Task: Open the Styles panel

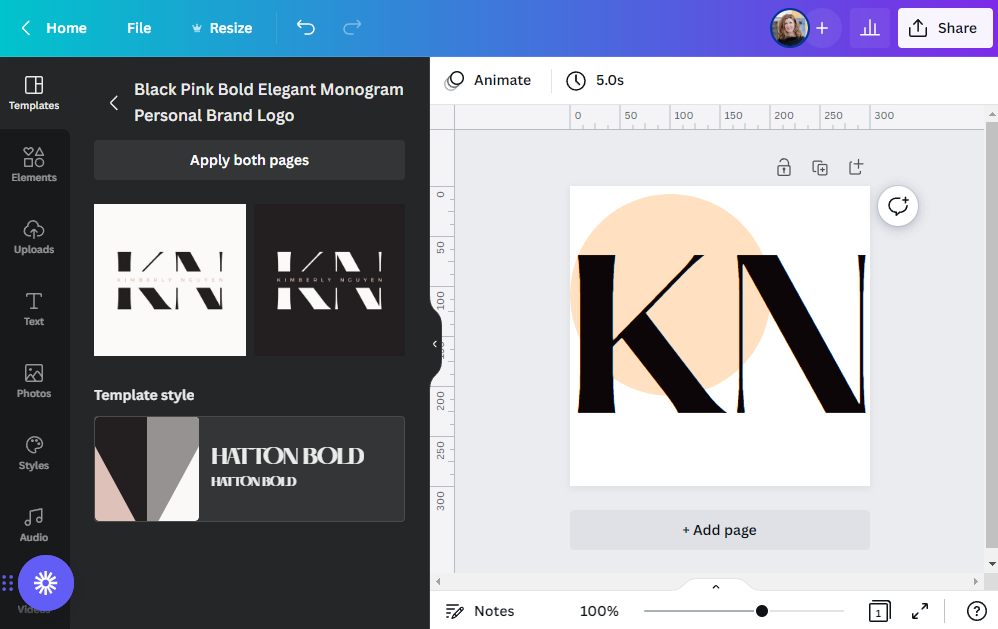Action: coord(34,452)
